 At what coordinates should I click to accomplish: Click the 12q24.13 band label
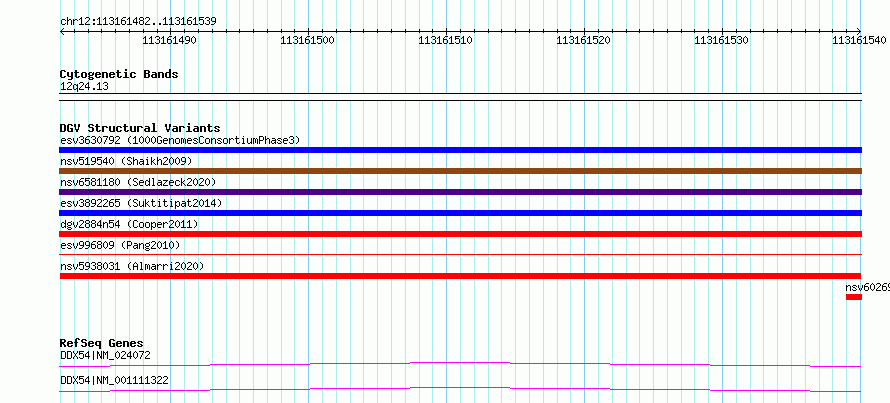pos(84,86)
